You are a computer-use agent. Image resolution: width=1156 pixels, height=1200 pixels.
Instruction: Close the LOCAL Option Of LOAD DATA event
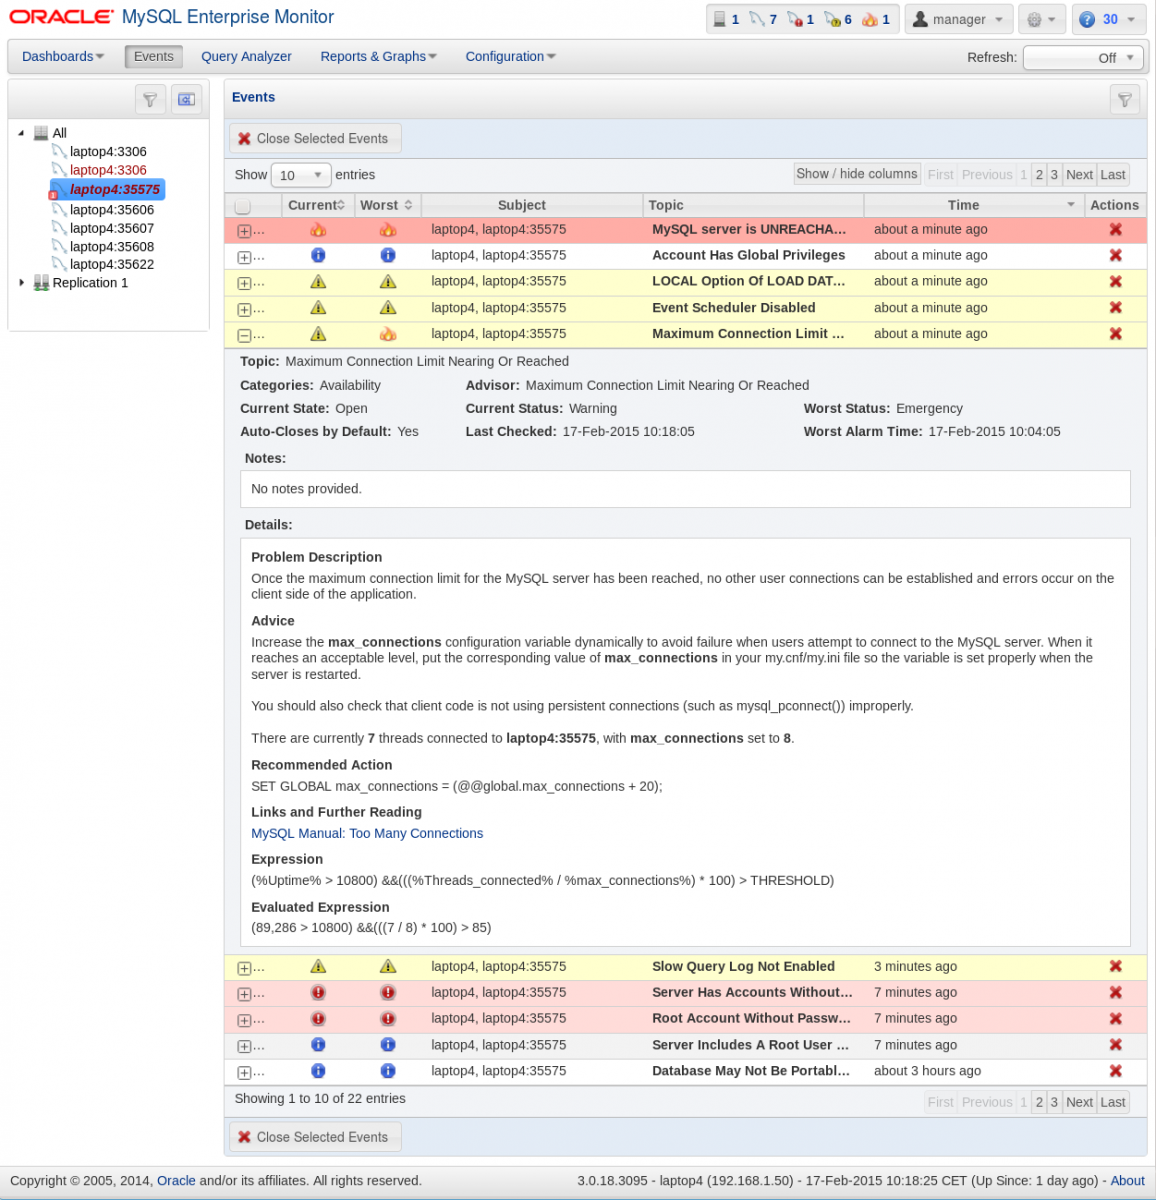(1115, 282)
